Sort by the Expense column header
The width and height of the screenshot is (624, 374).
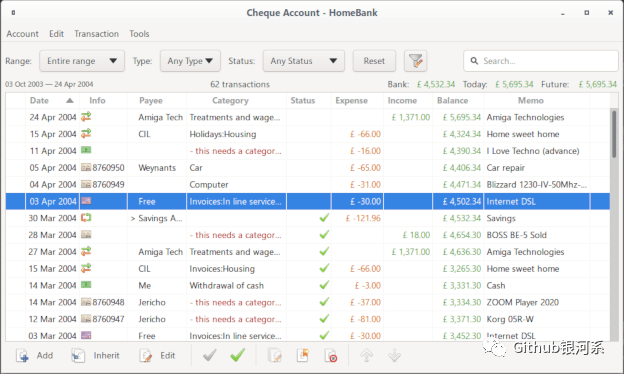[x=357, y=101]
